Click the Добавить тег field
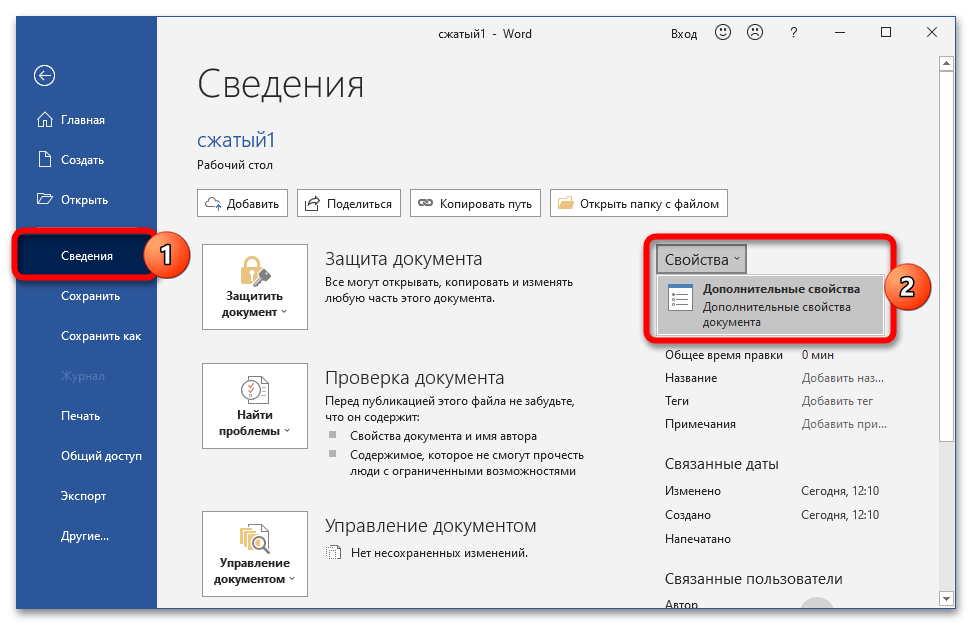 coord(837,401)
